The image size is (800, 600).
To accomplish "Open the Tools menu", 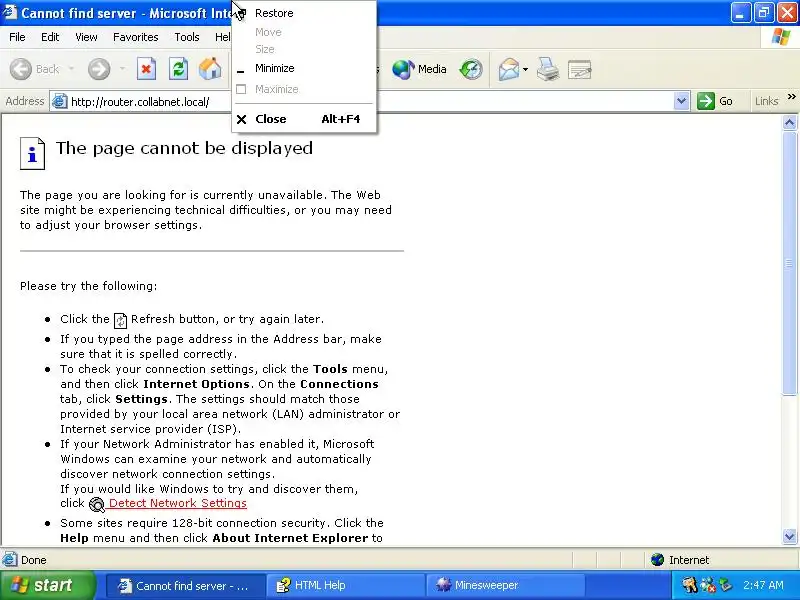I will [187, 37].
